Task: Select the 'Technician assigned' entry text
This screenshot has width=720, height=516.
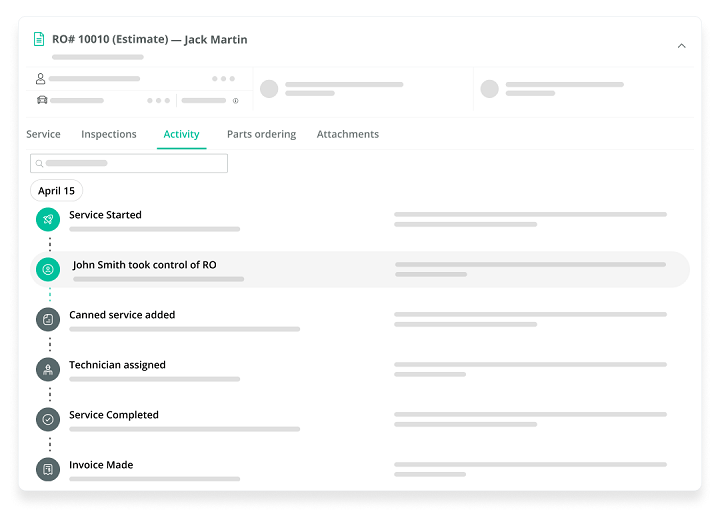Action: point(117,365)
